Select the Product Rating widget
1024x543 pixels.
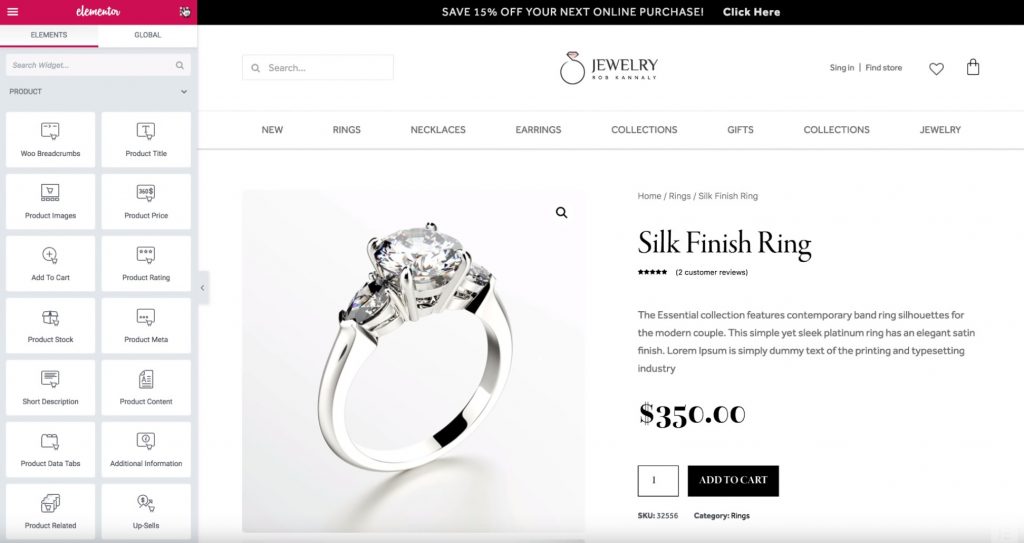(x=146, y=263)
